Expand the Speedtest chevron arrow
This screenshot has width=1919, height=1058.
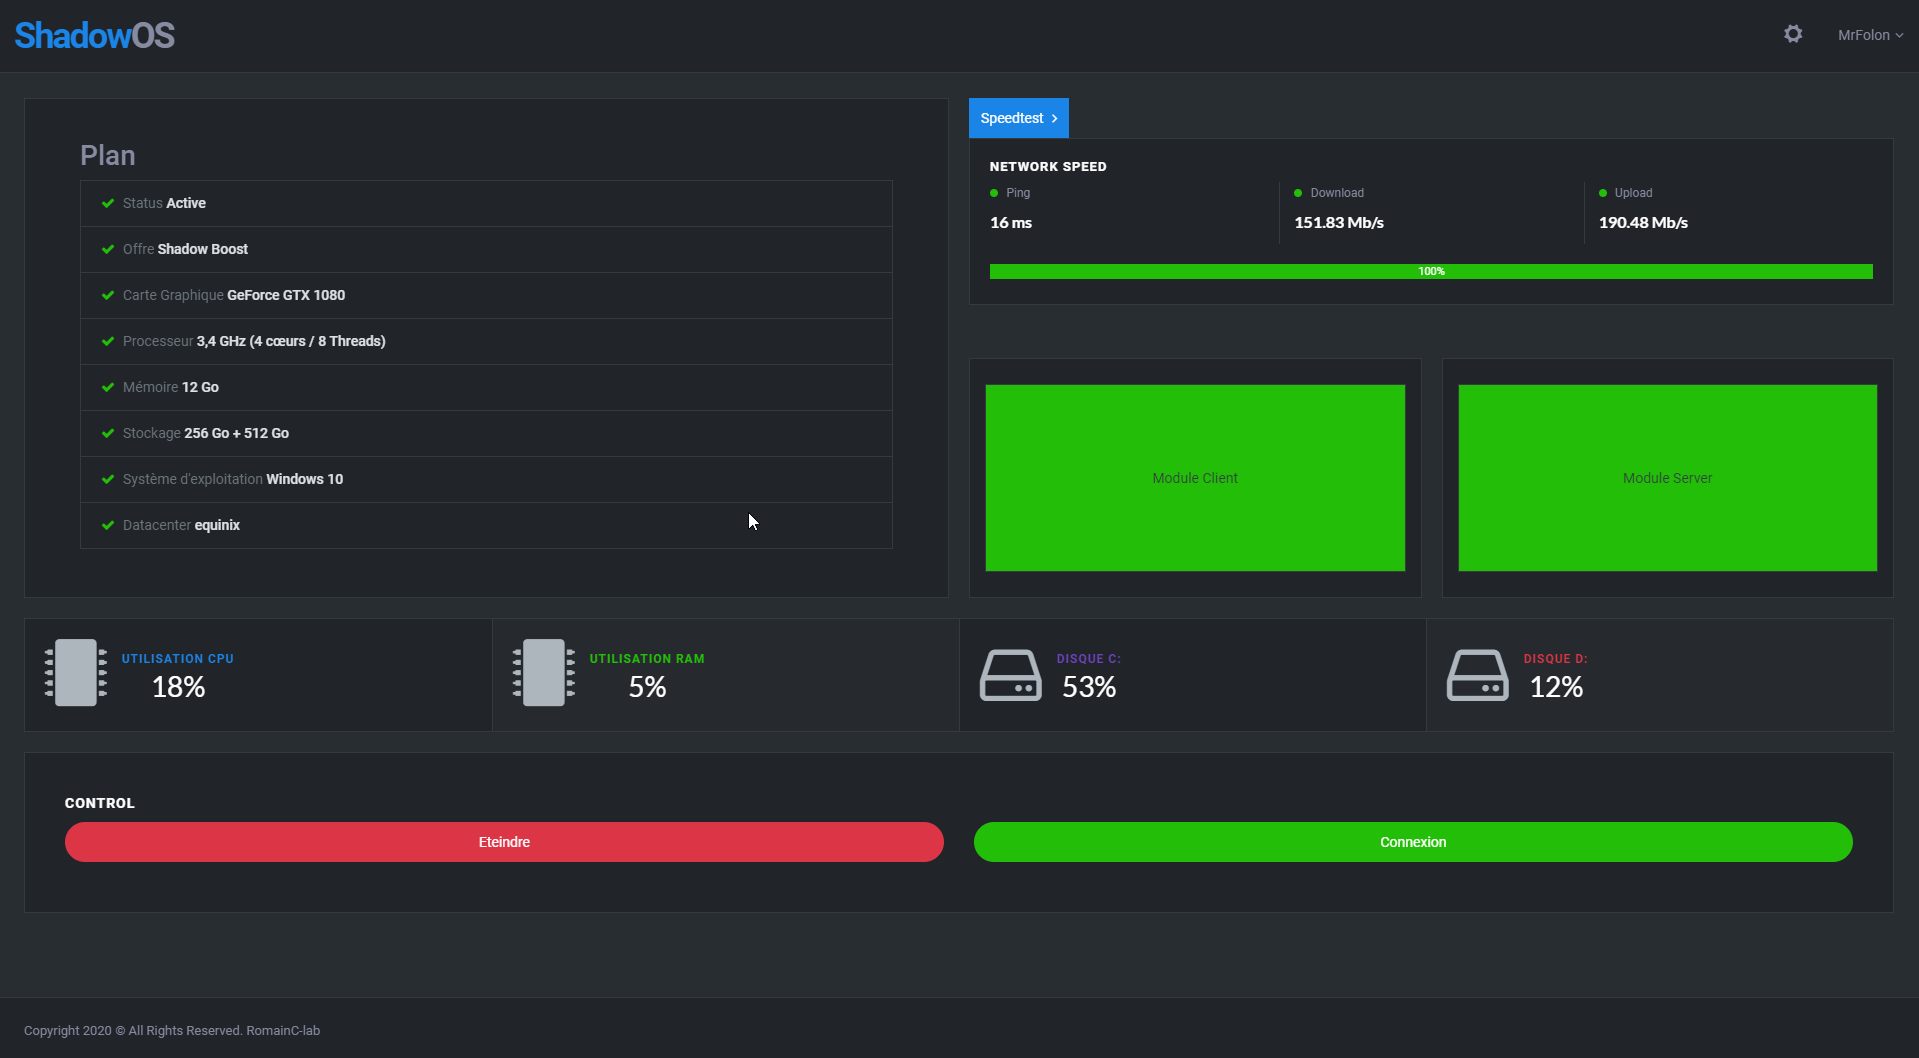[1054, 118]
